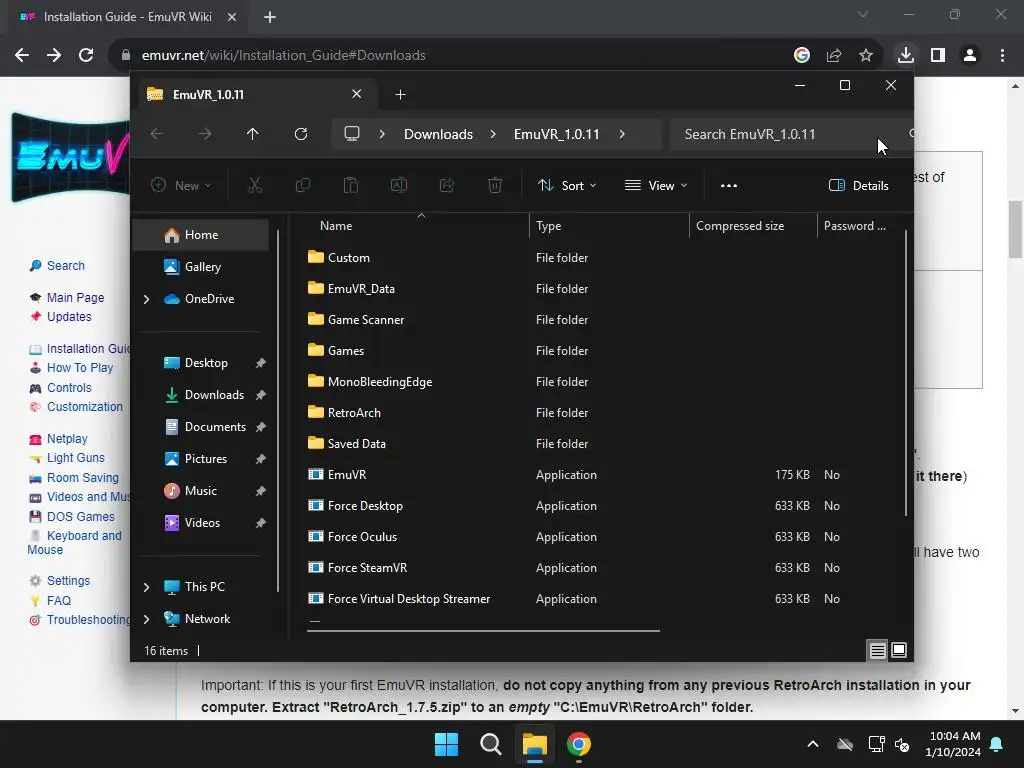The width and height of the screenshot is (1024, 768).
Task: Refresh the EmuVR_1.0.11 folder view
Action: point(301,134)
